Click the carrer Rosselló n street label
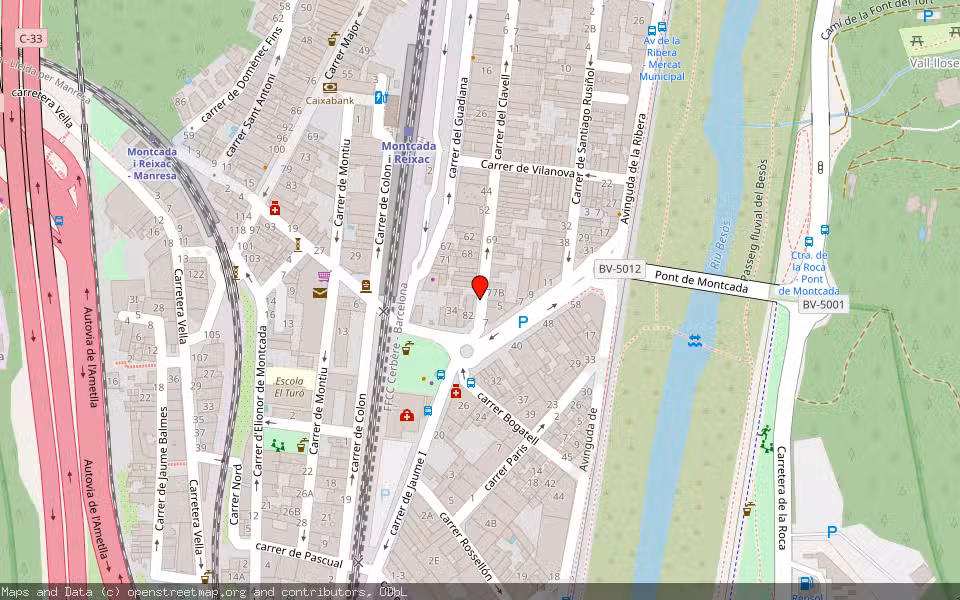Image resolution: width=960 pixels, height=600 pixels. (x=467, y=545)
